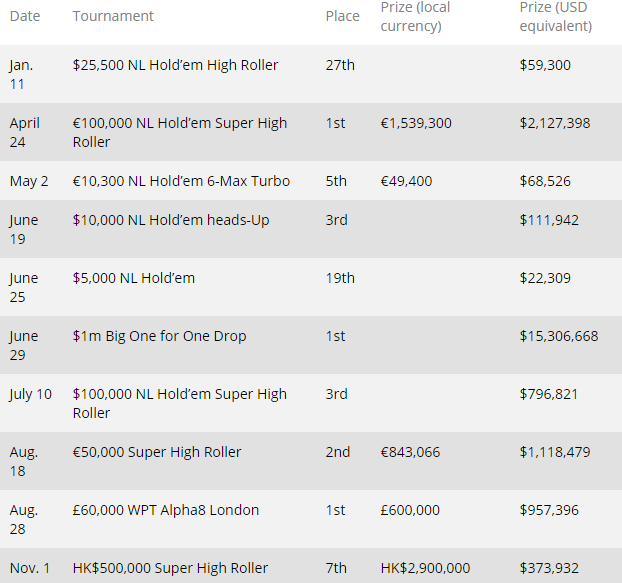Select the HK$500,000 Super High Roller tournament
622x583 pixels.
tap(170, 568)
